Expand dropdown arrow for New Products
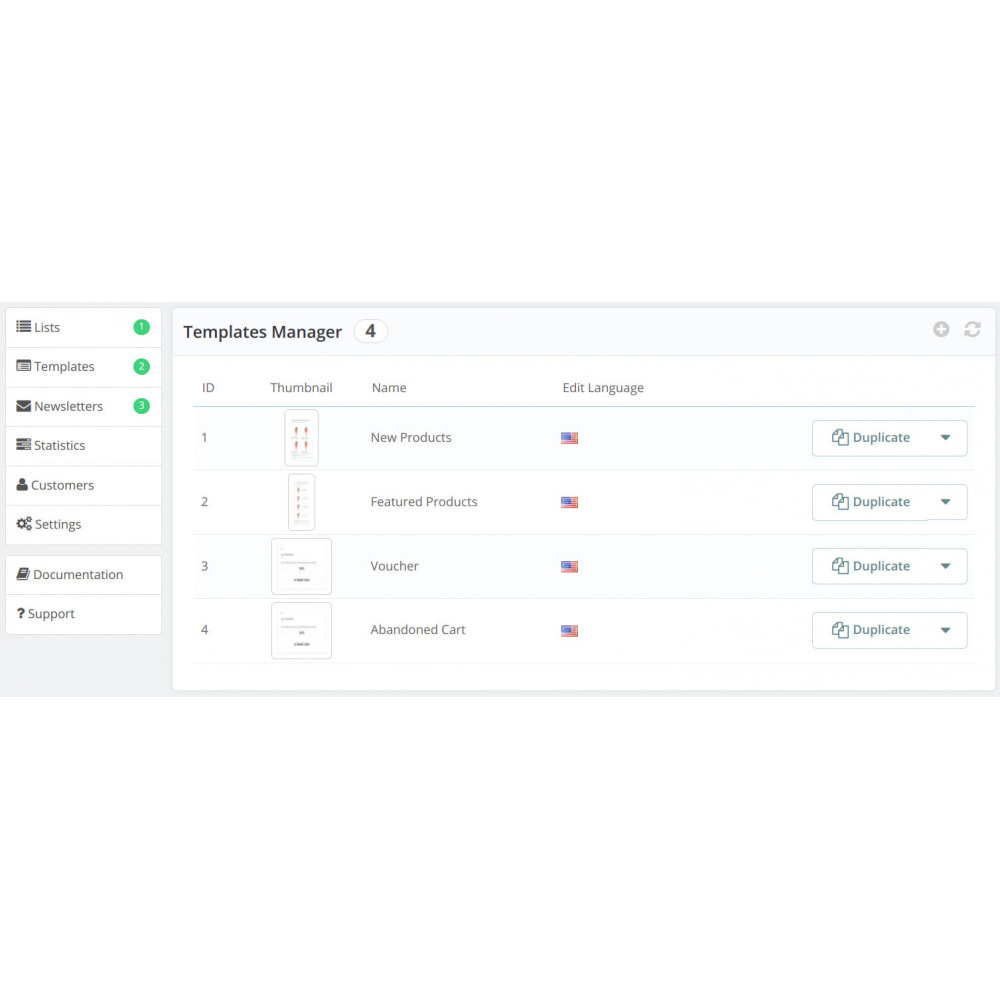Screen dimensions: 1000x1000 [x=946, y=438]
